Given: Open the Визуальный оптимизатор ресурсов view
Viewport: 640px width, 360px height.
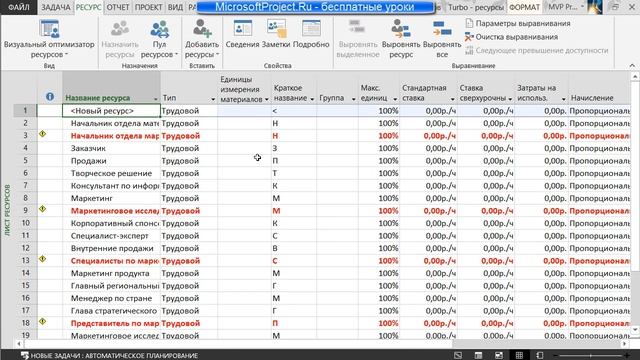Looking at the screenshot, I should pyautogui.click(x=49, y=39).
